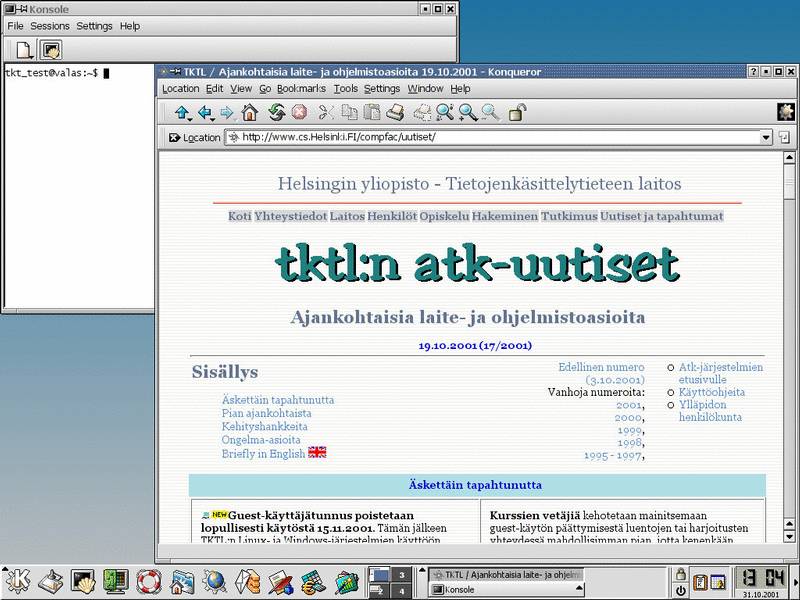Launch web browser globe icon in panel
Viewport: 800px width, 600px height.
pos(214,582)
